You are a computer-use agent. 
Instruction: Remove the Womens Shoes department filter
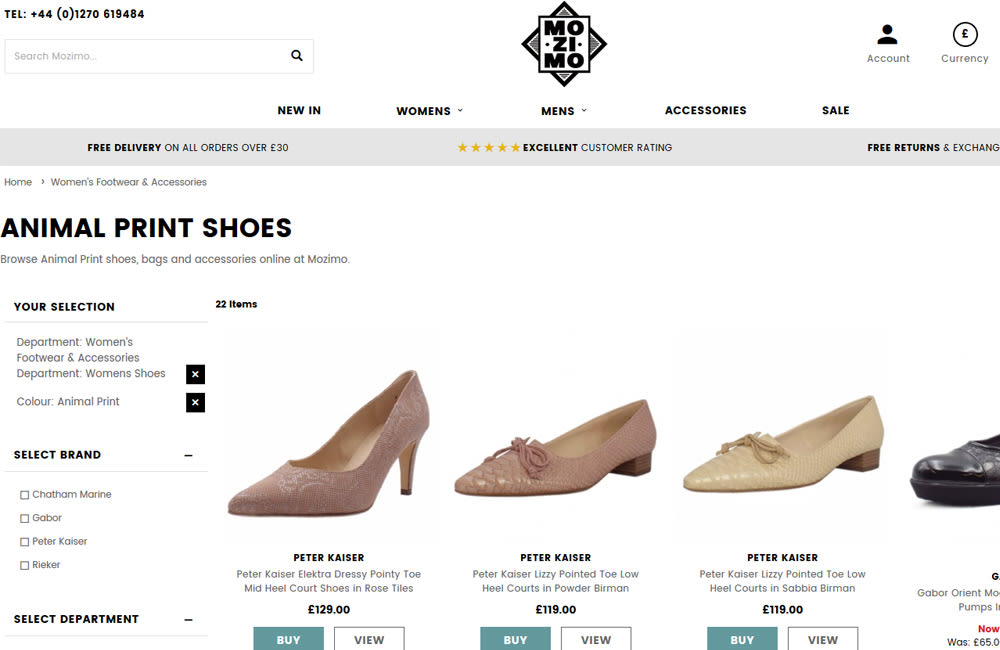click(195, 374)
